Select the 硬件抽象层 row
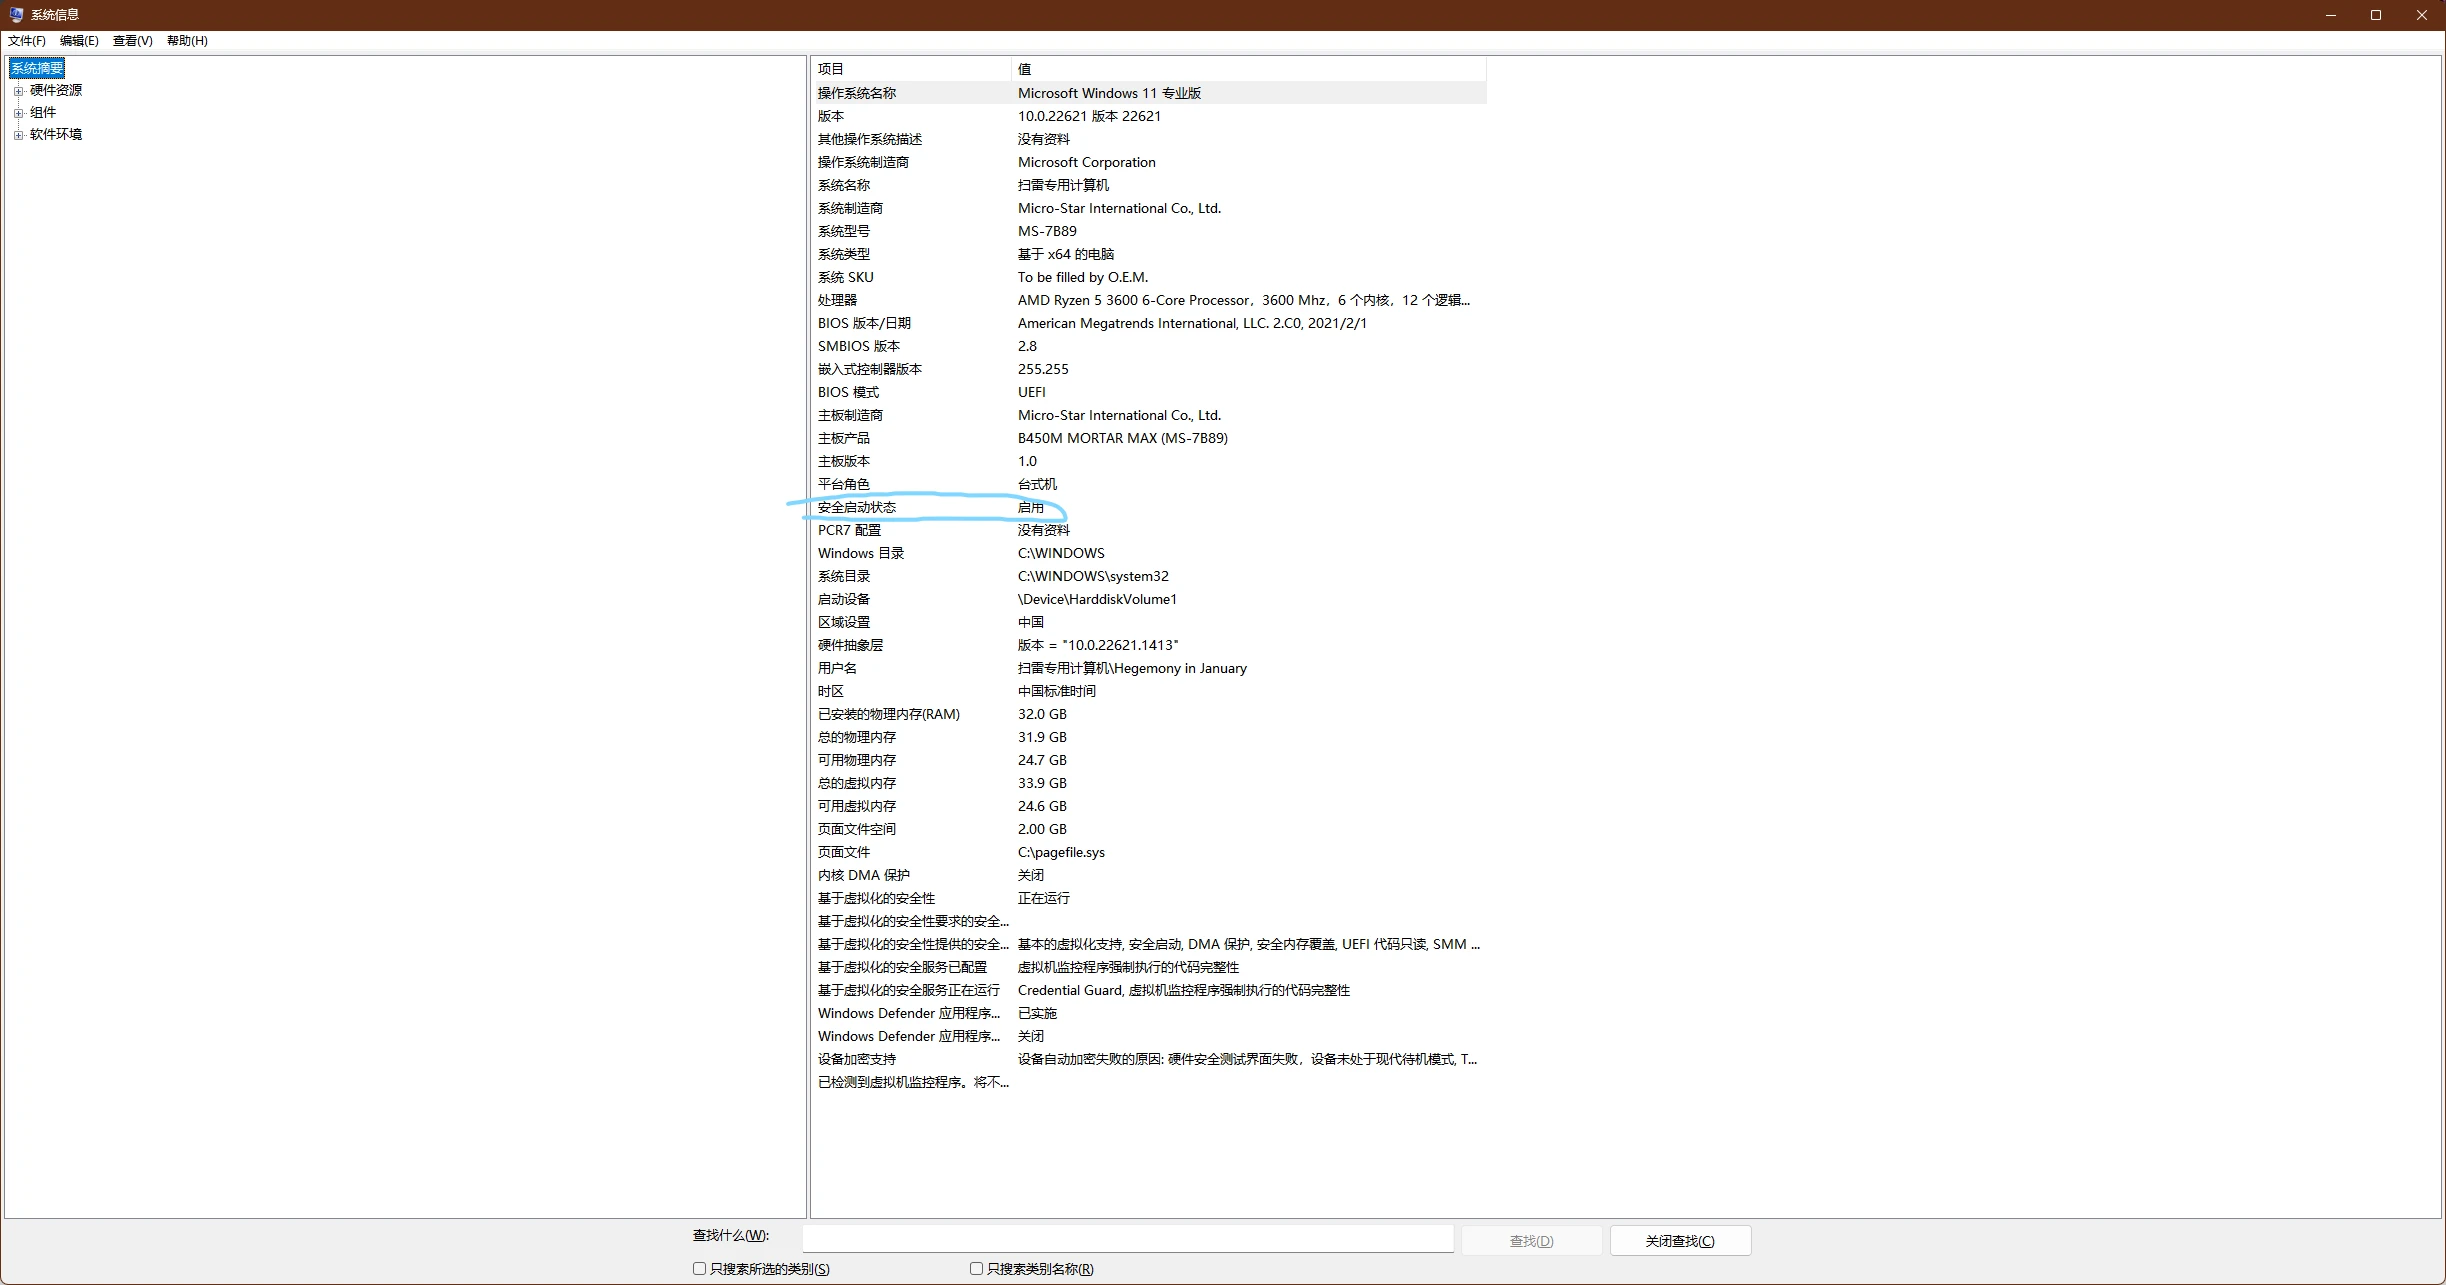Viewport: 2446px width, 1285px height. click(1149, 645)
